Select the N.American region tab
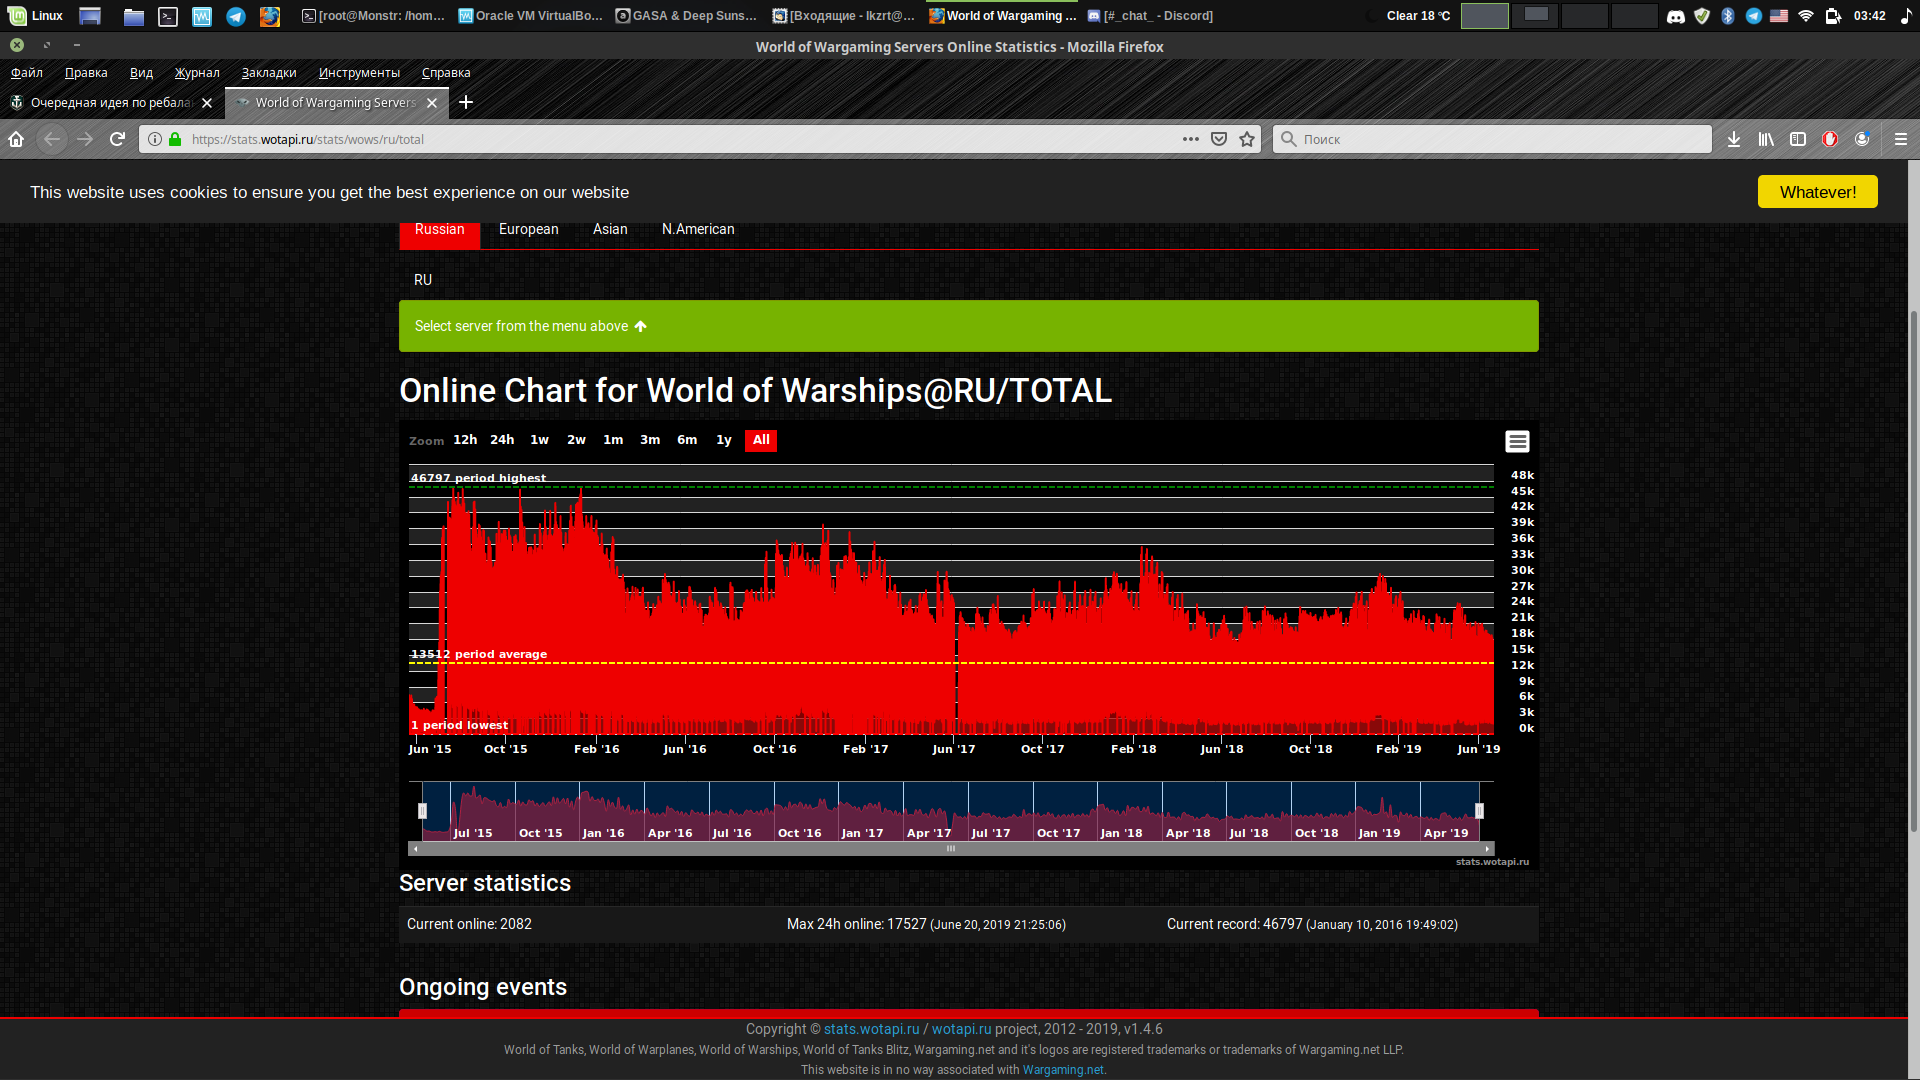This screenshot has width=1920, height=1080. pyautogui.click(x=698, y=230)
